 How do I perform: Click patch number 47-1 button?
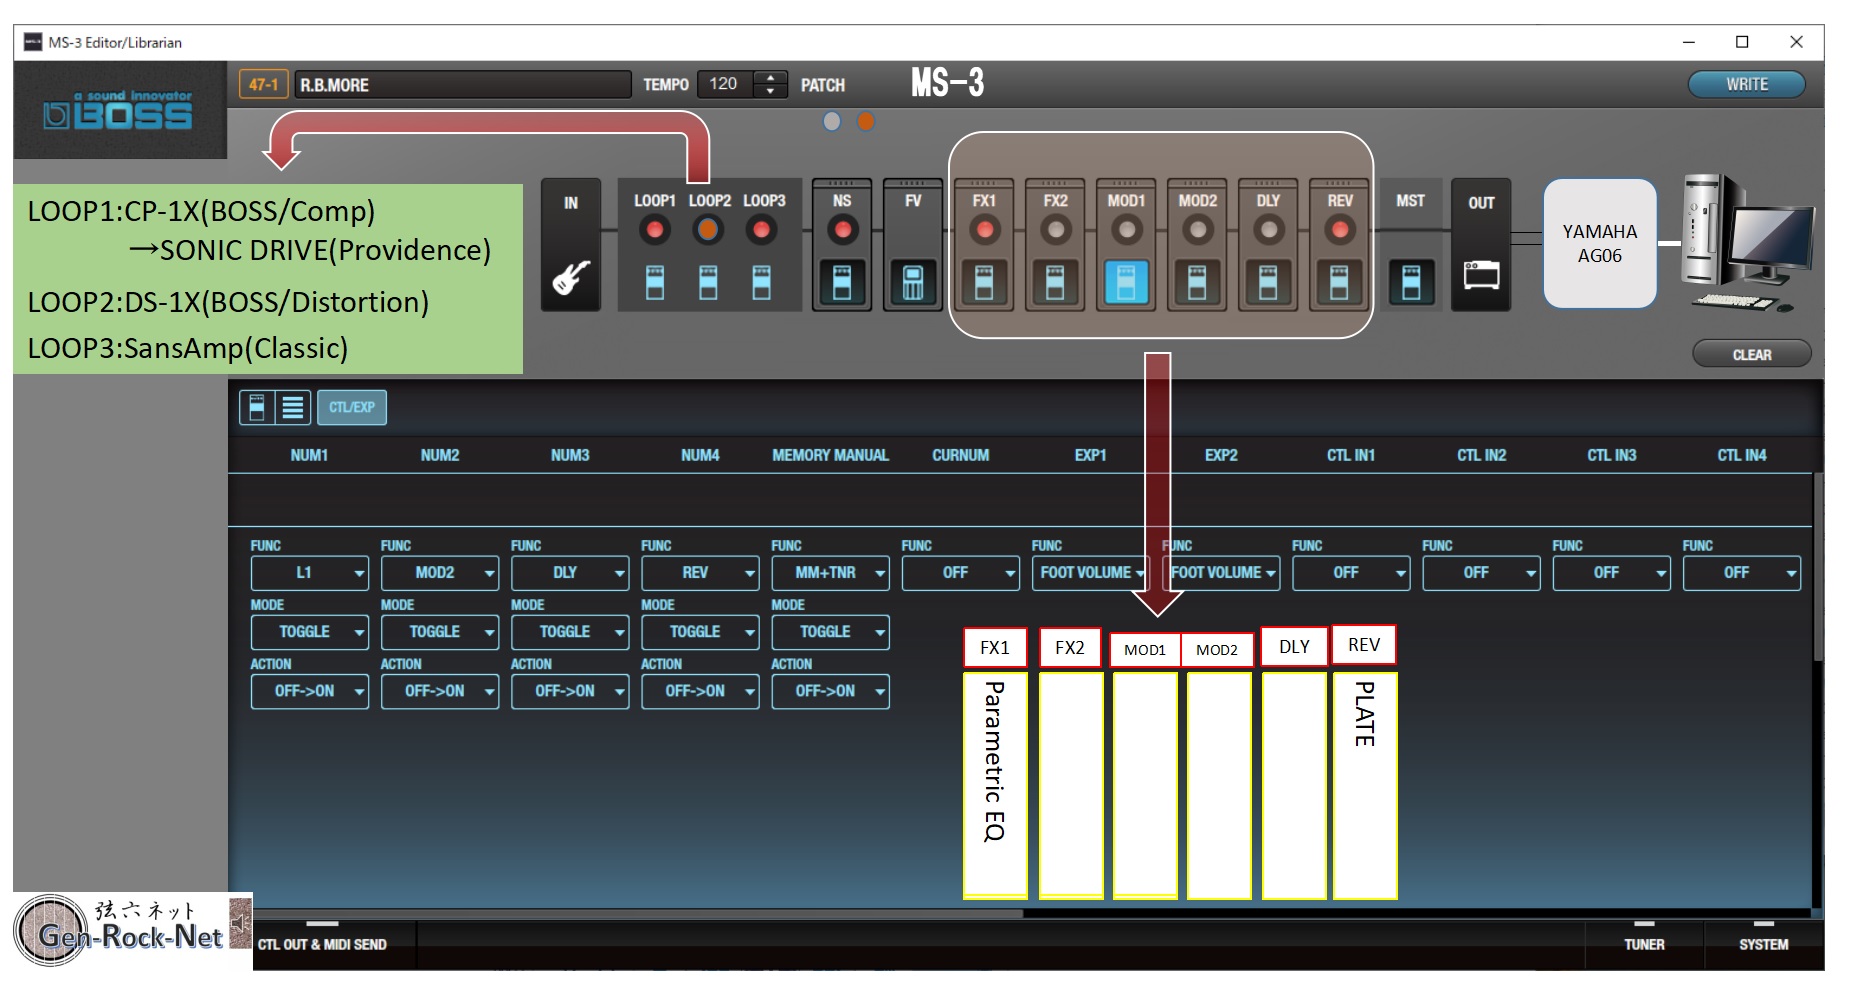coord(263,85)
